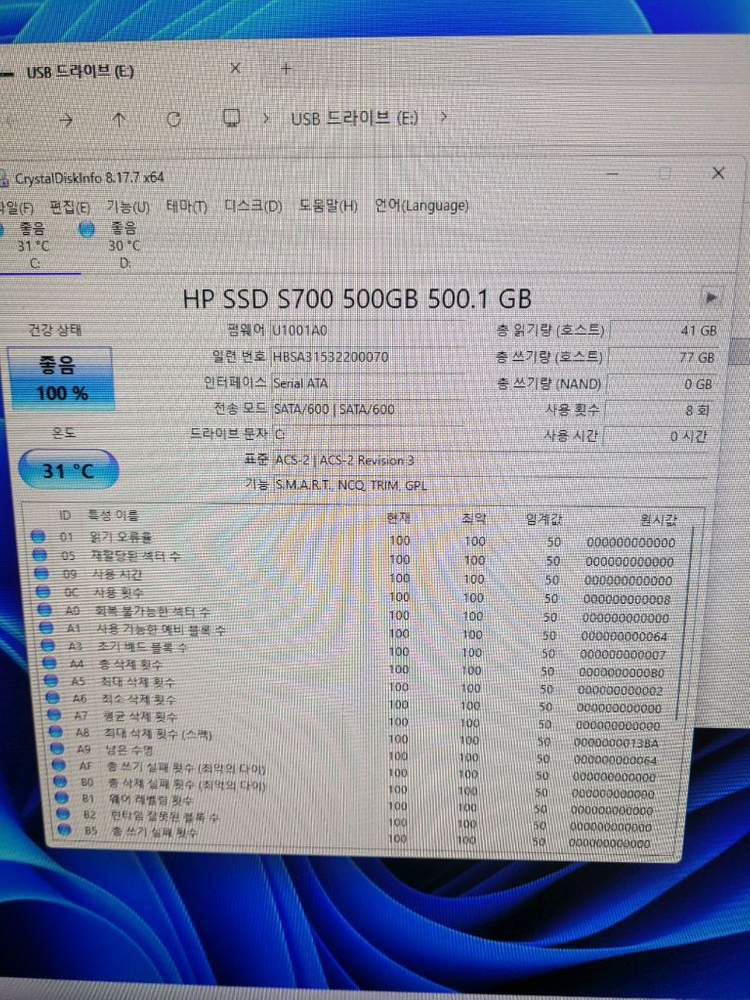Image resolution: width=750 pixels, height=1000 pixels.
Task: Click the 현재 column header
Action: [x=399, y=518]
